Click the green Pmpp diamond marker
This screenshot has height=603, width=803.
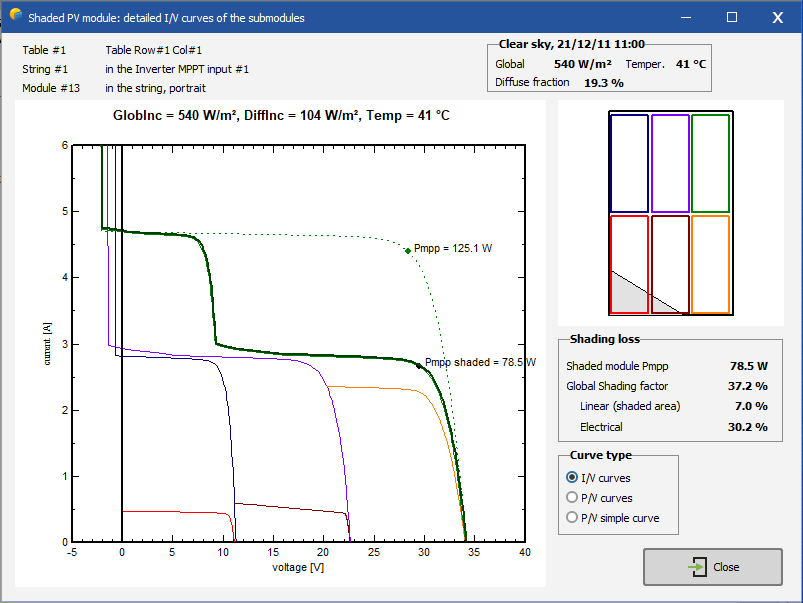[x=408, y=251]
